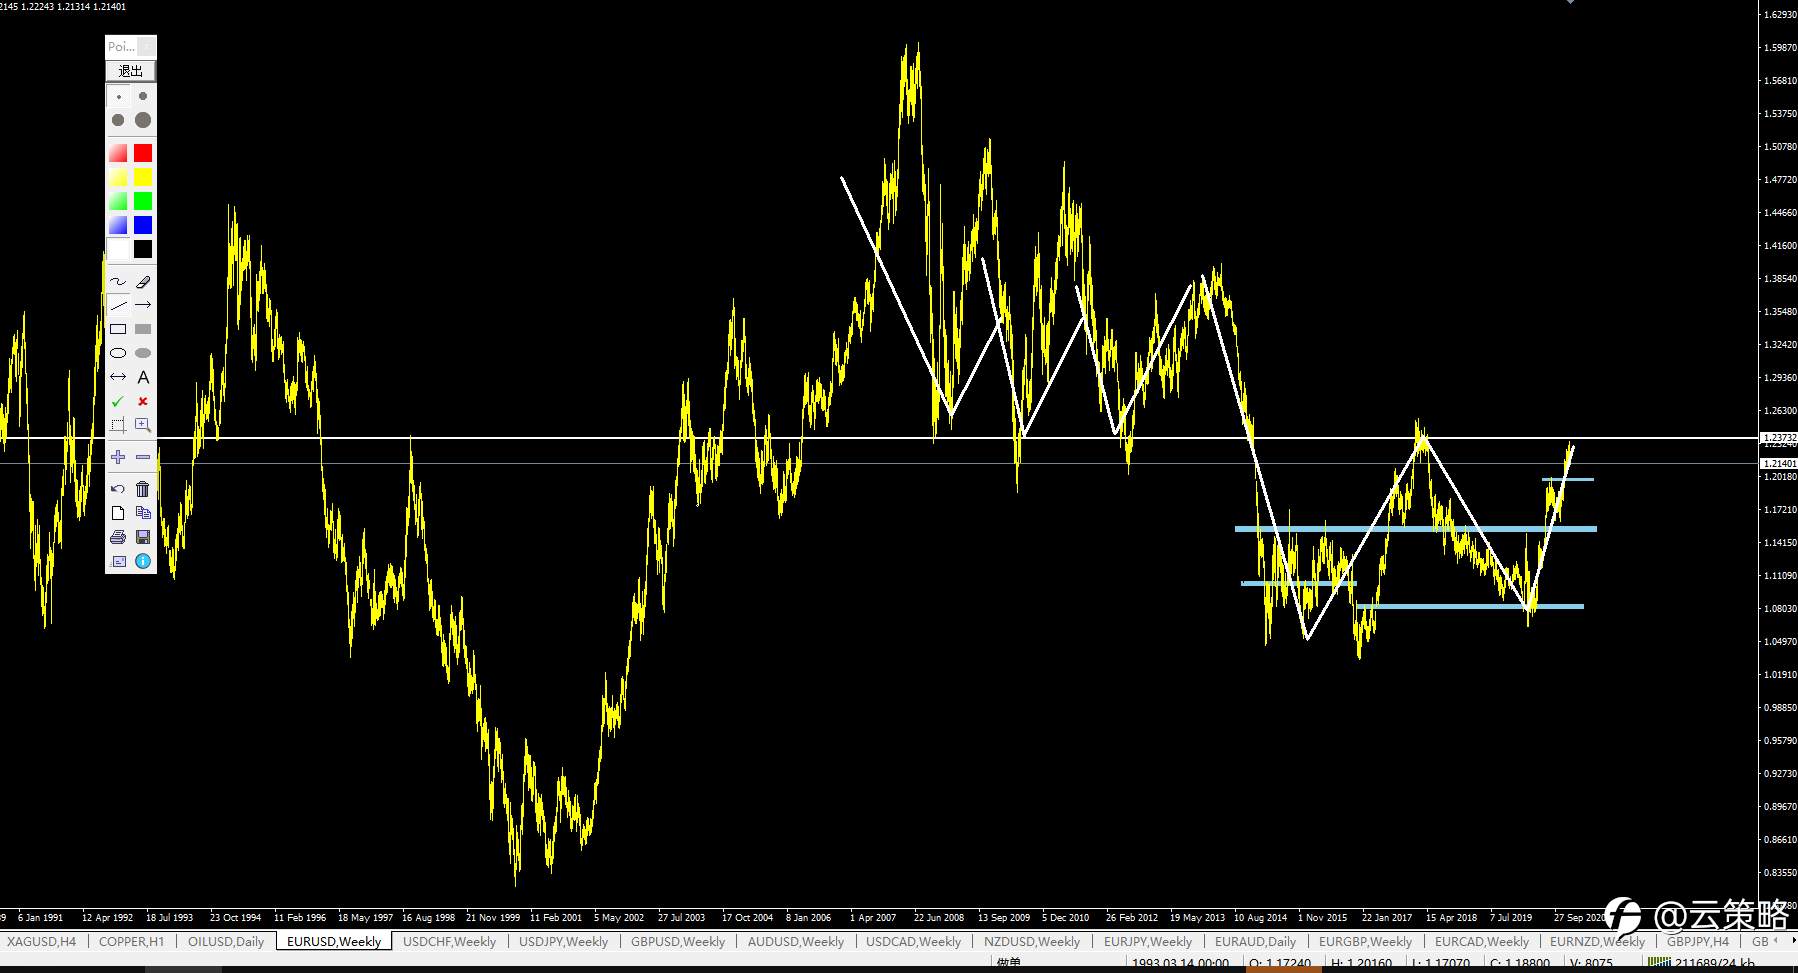
Task: Pick the white color swatch
Action: (118, 249)
